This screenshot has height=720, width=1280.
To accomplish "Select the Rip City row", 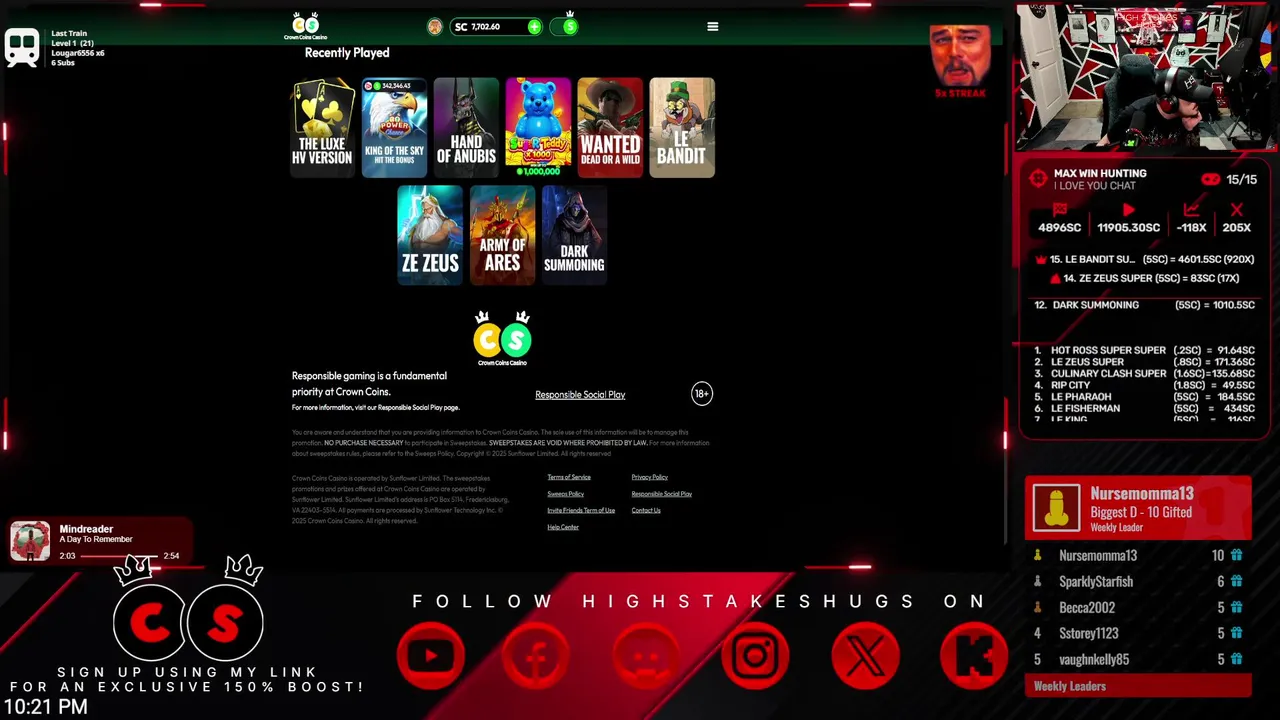I will tap(1144, 385).
